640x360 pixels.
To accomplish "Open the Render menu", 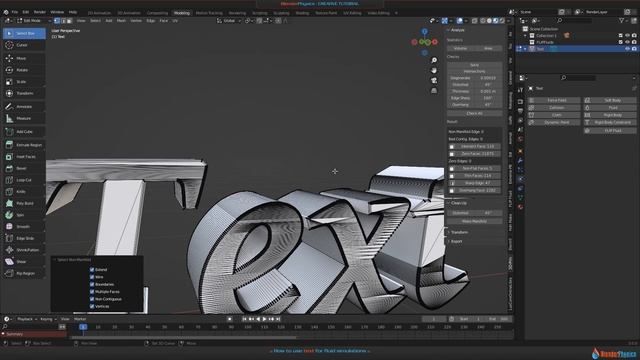I will pos(40,12).
